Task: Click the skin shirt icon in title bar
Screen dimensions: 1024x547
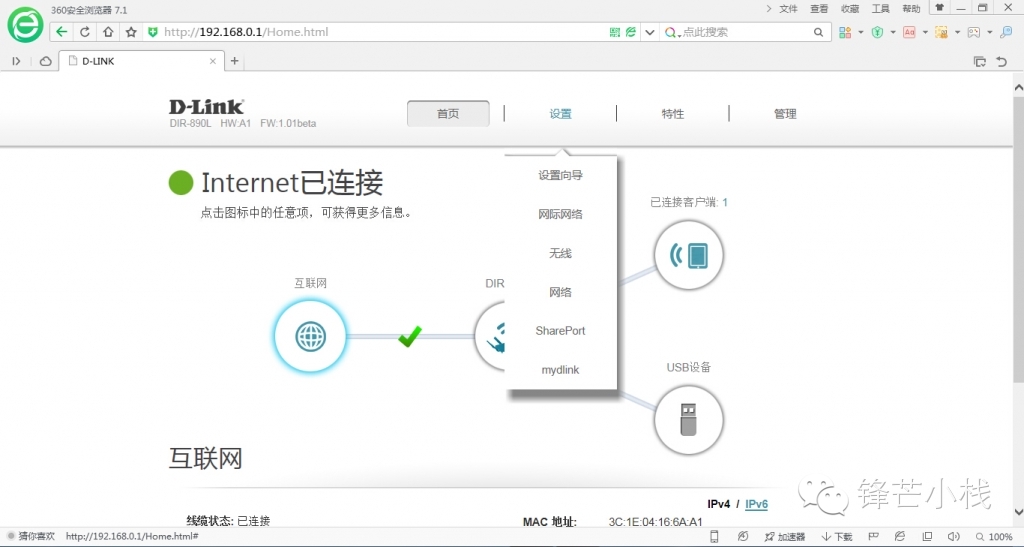Action: pos(939,8)
